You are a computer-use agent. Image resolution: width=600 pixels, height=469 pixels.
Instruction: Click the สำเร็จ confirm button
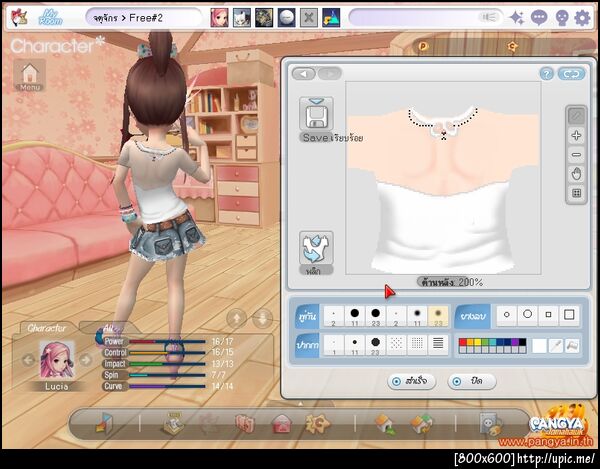(x=411, y=381)
